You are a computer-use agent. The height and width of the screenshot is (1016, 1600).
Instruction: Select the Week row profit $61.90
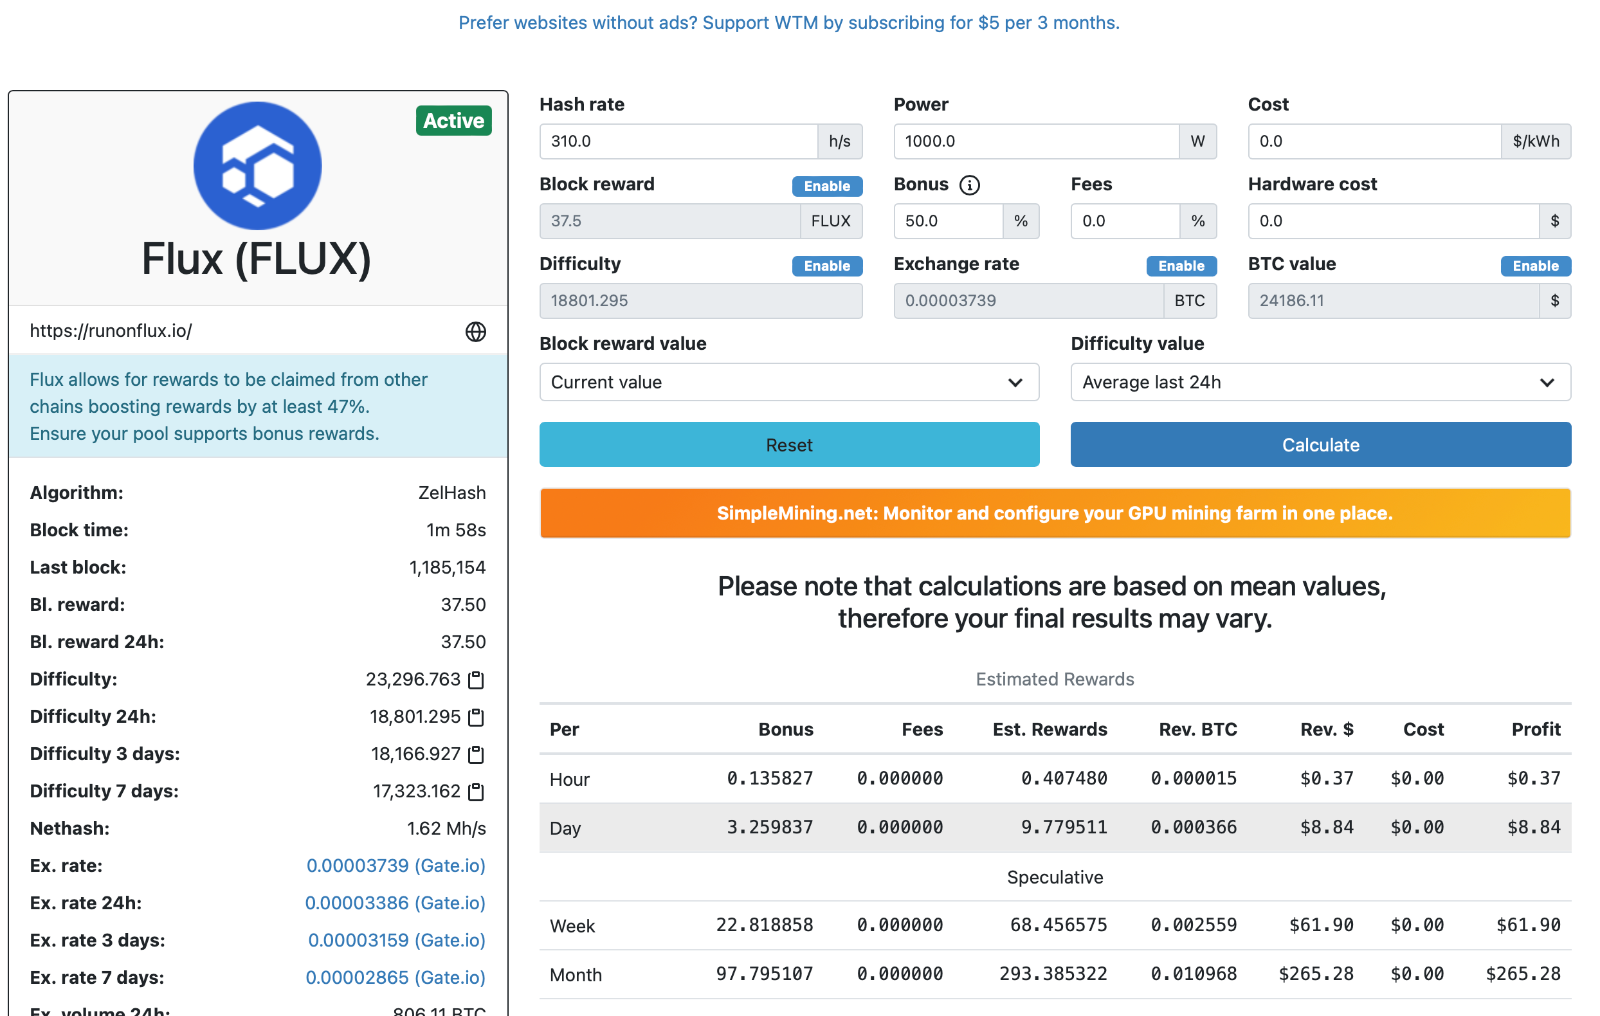click(x=1529, y=925)
